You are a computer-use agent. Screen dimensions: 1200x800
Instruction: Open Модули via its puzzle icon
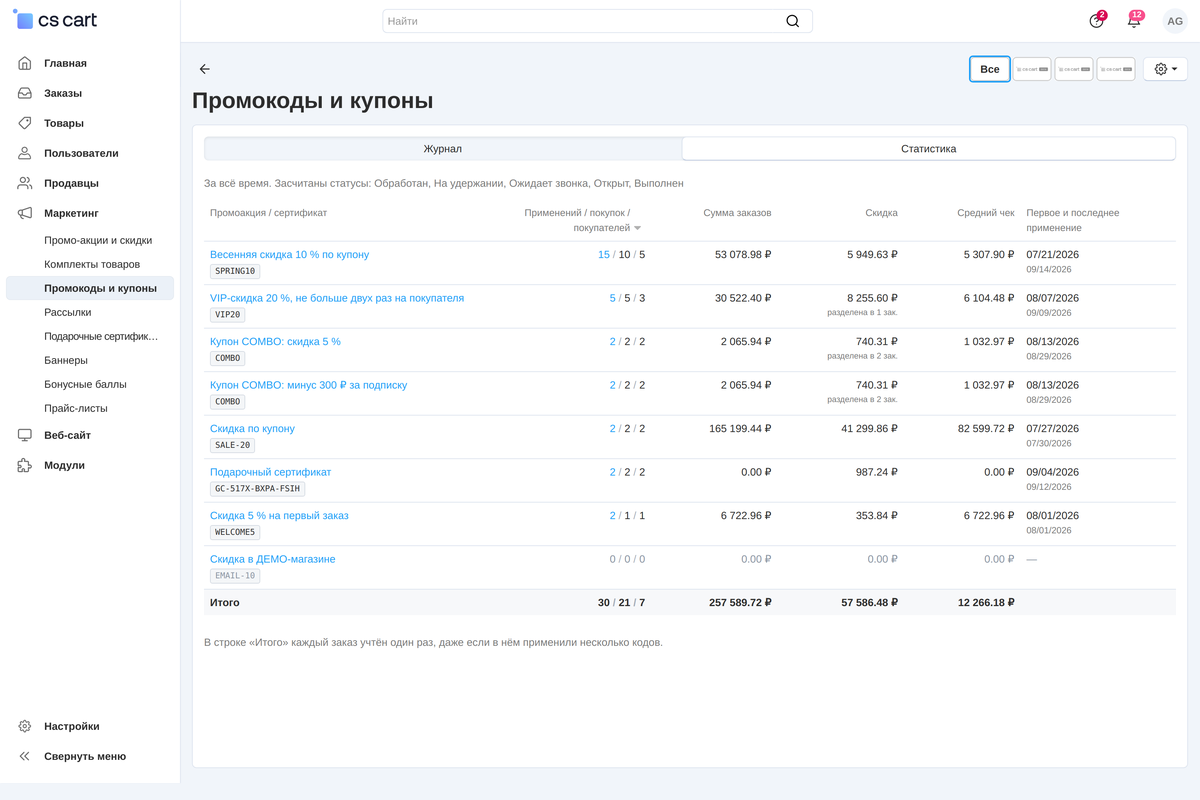pos(25,465)
